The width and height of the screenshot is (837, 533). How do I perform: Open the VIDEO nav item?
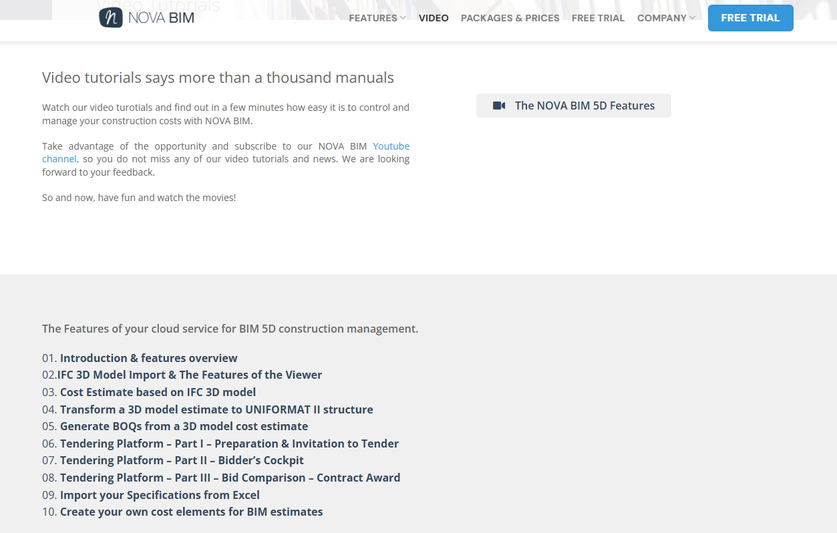tap(433, 18)
